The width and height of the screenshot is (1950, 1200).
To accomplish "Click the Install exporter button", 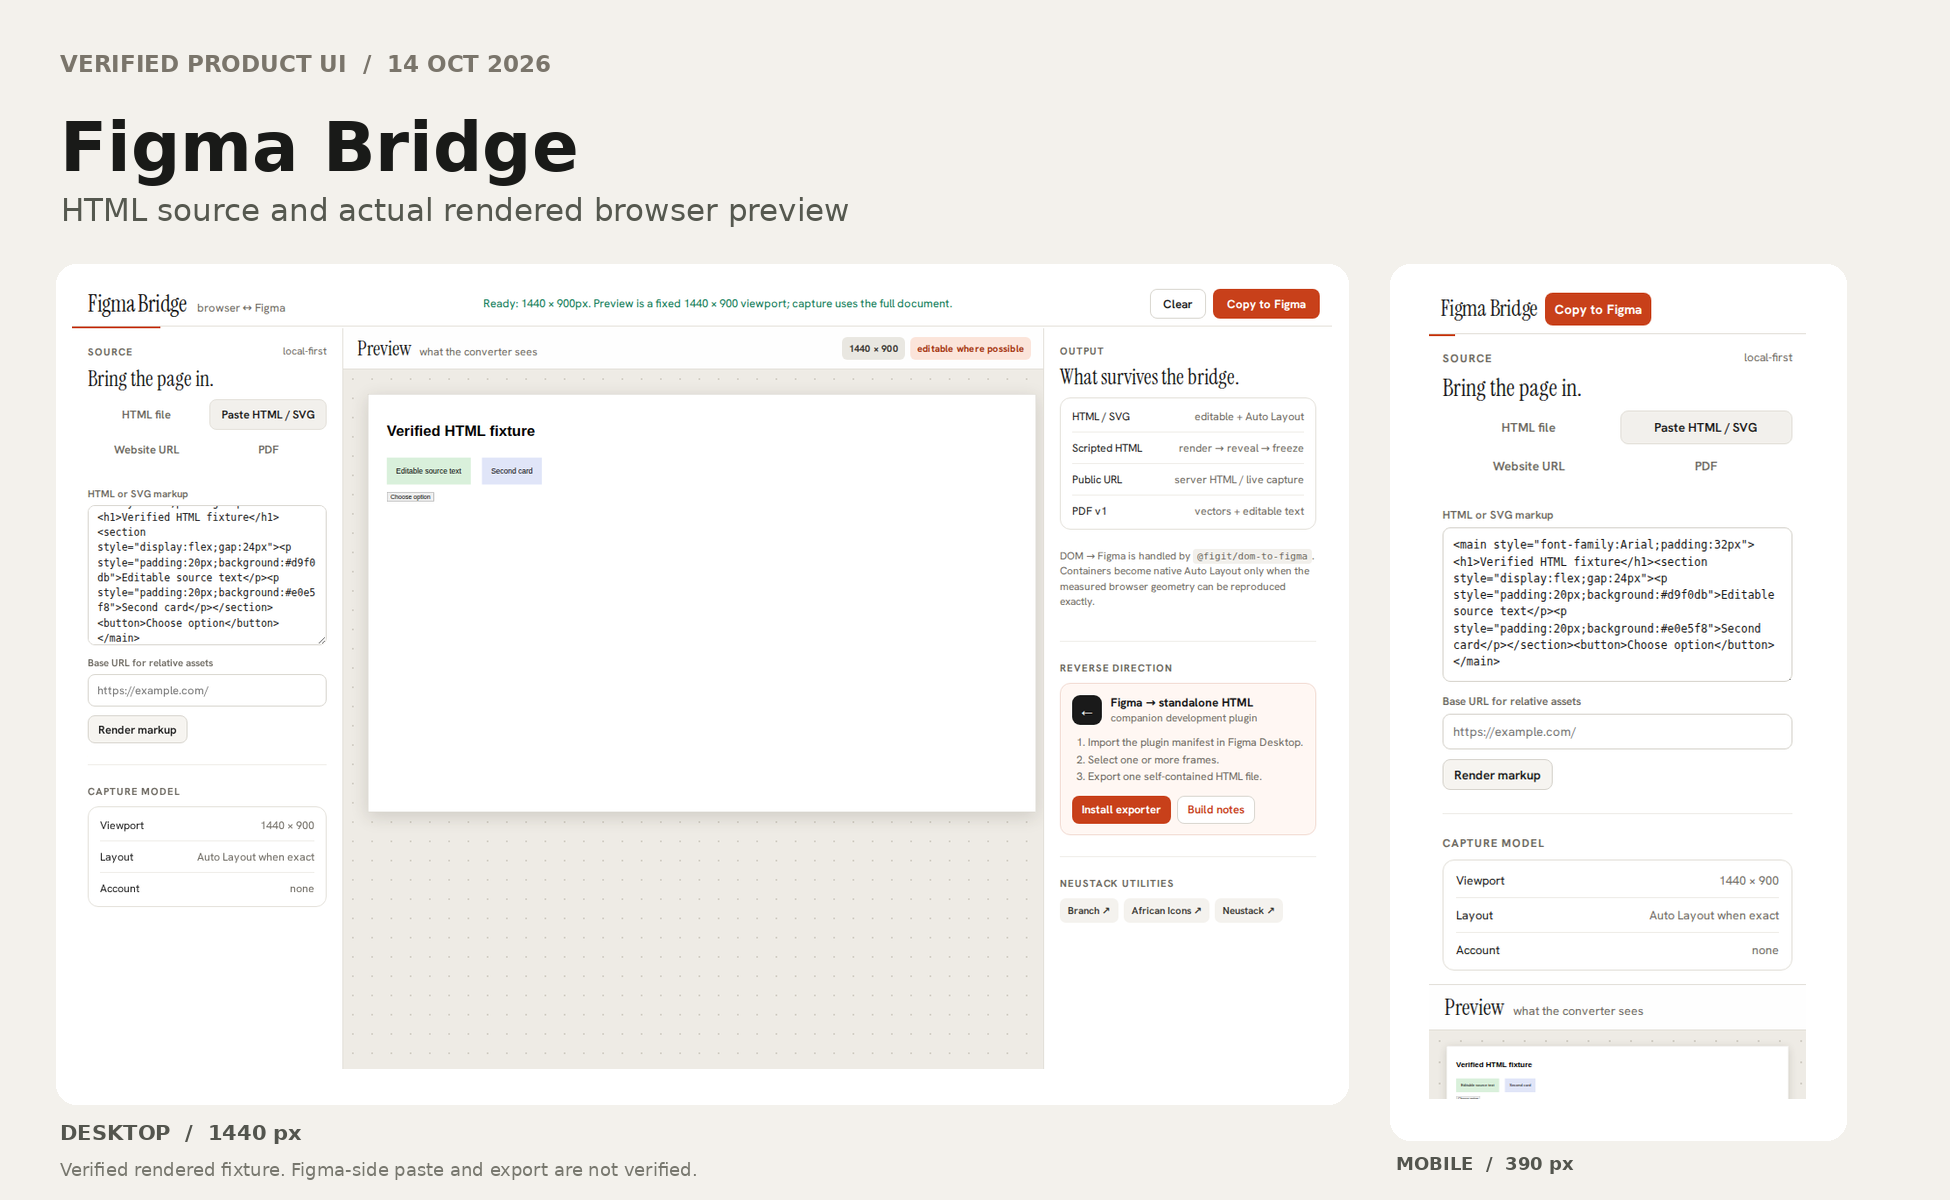I will tap(1120, 810).
